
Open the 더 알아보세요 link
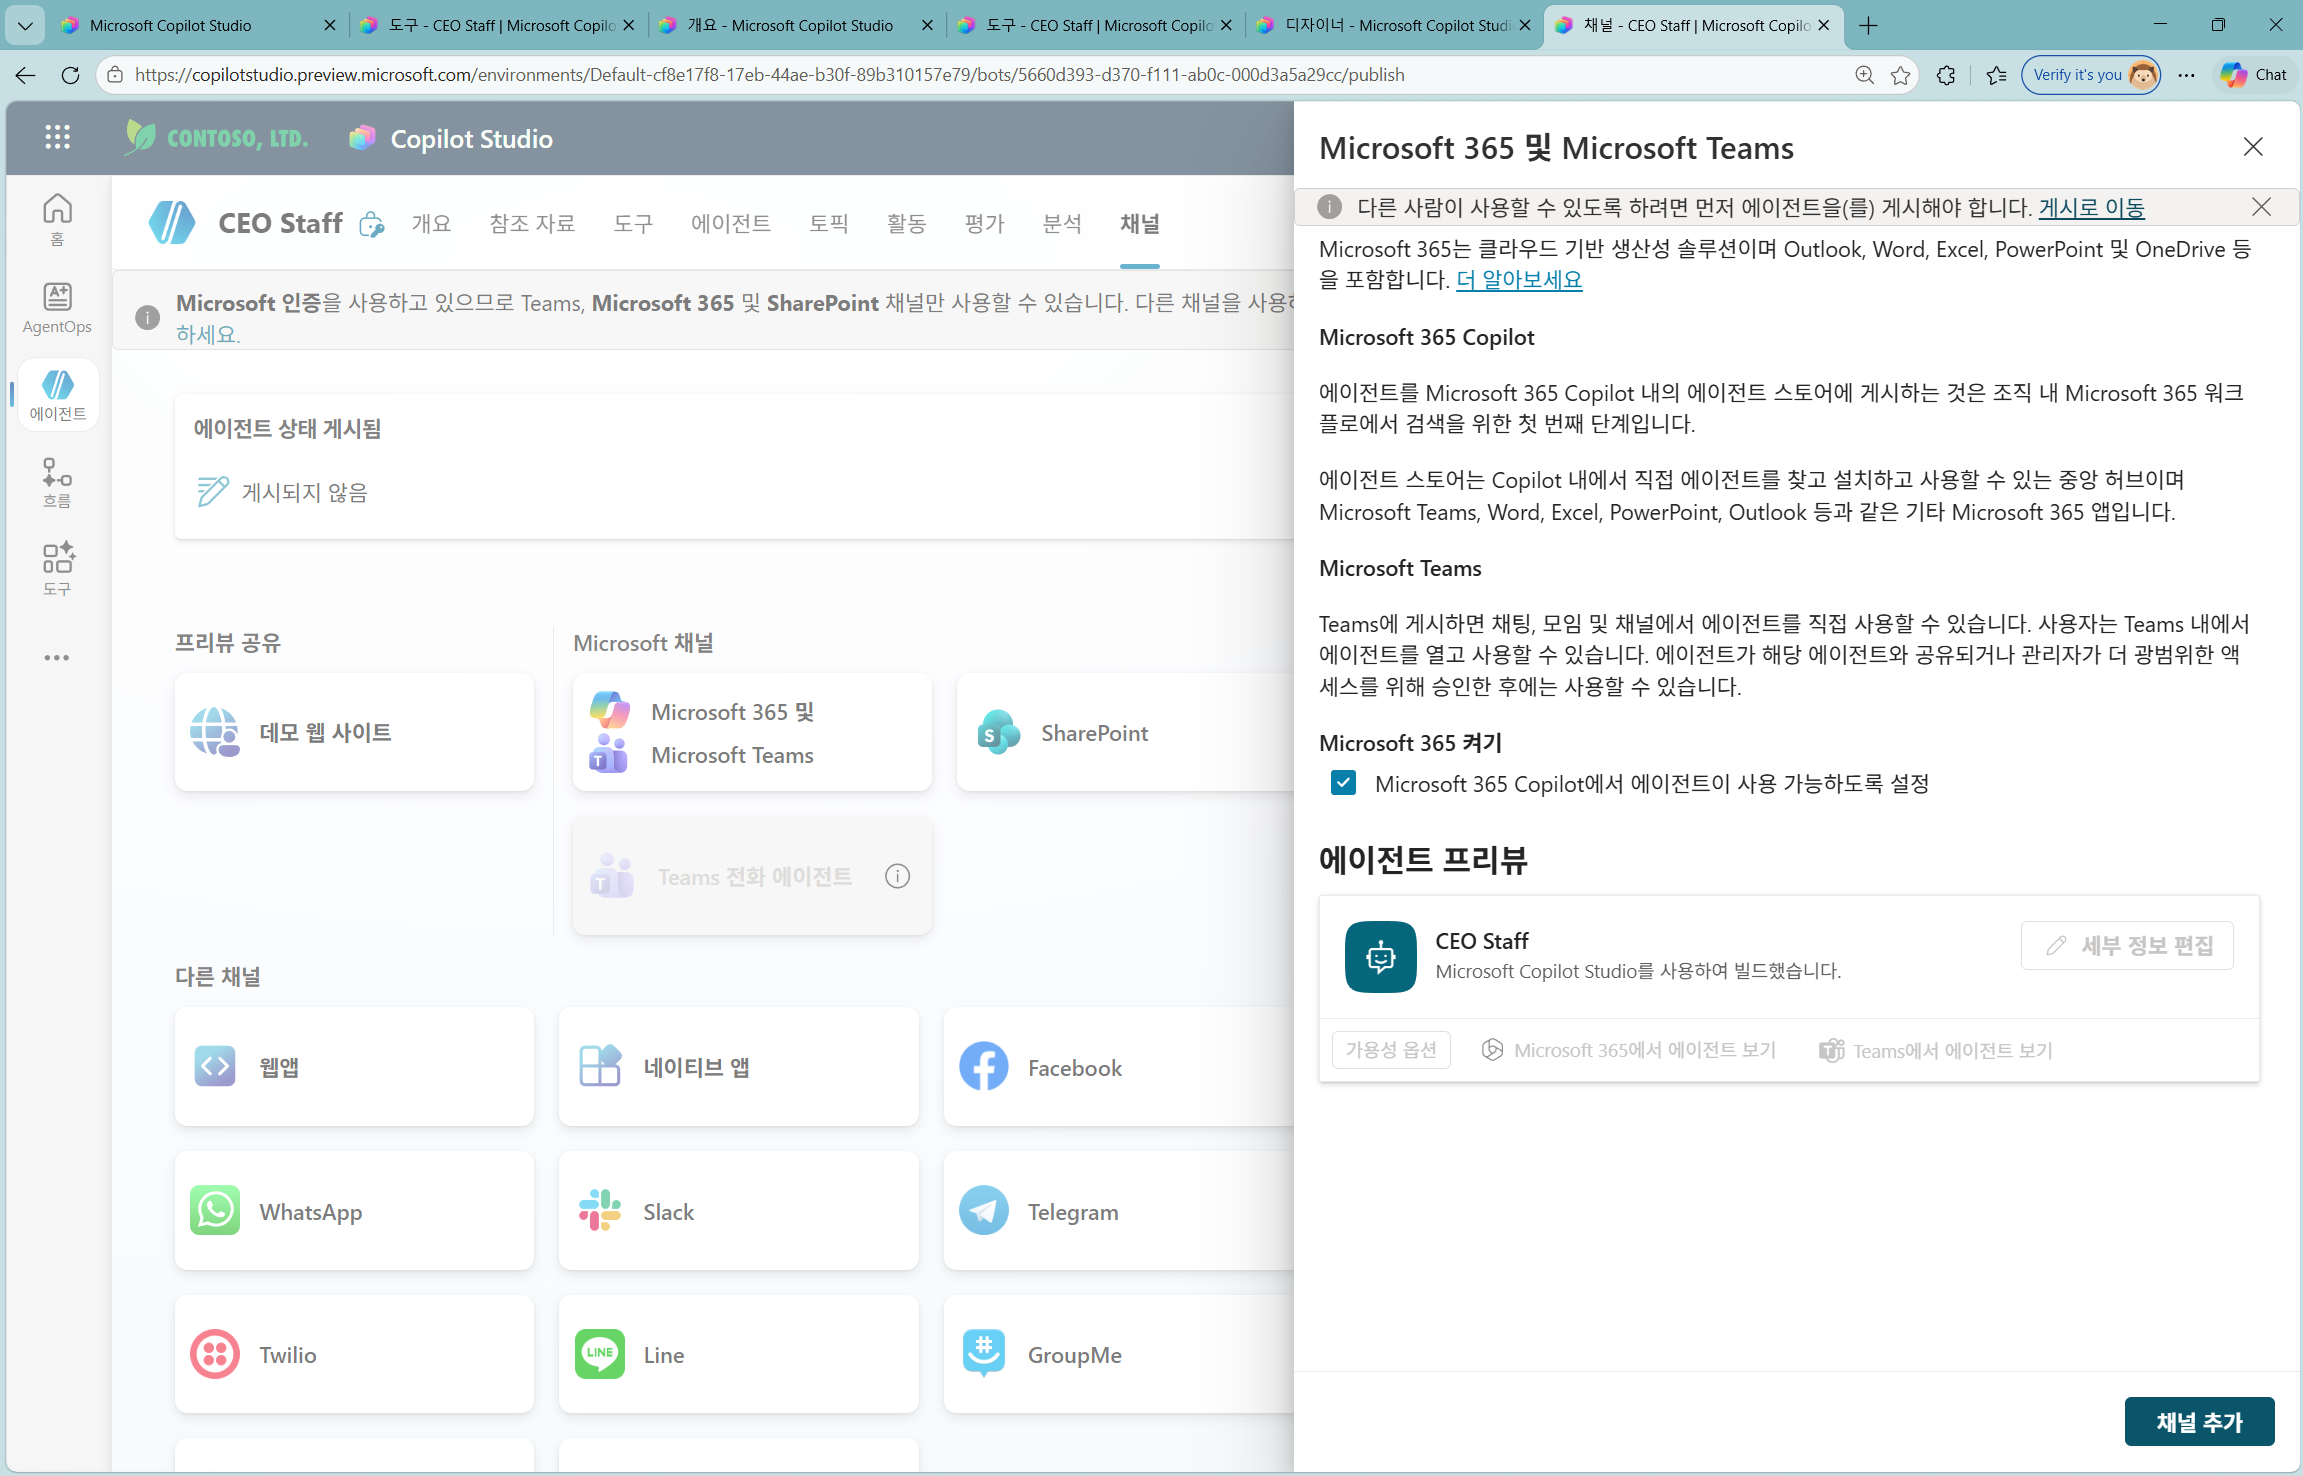coord(1519,280)
